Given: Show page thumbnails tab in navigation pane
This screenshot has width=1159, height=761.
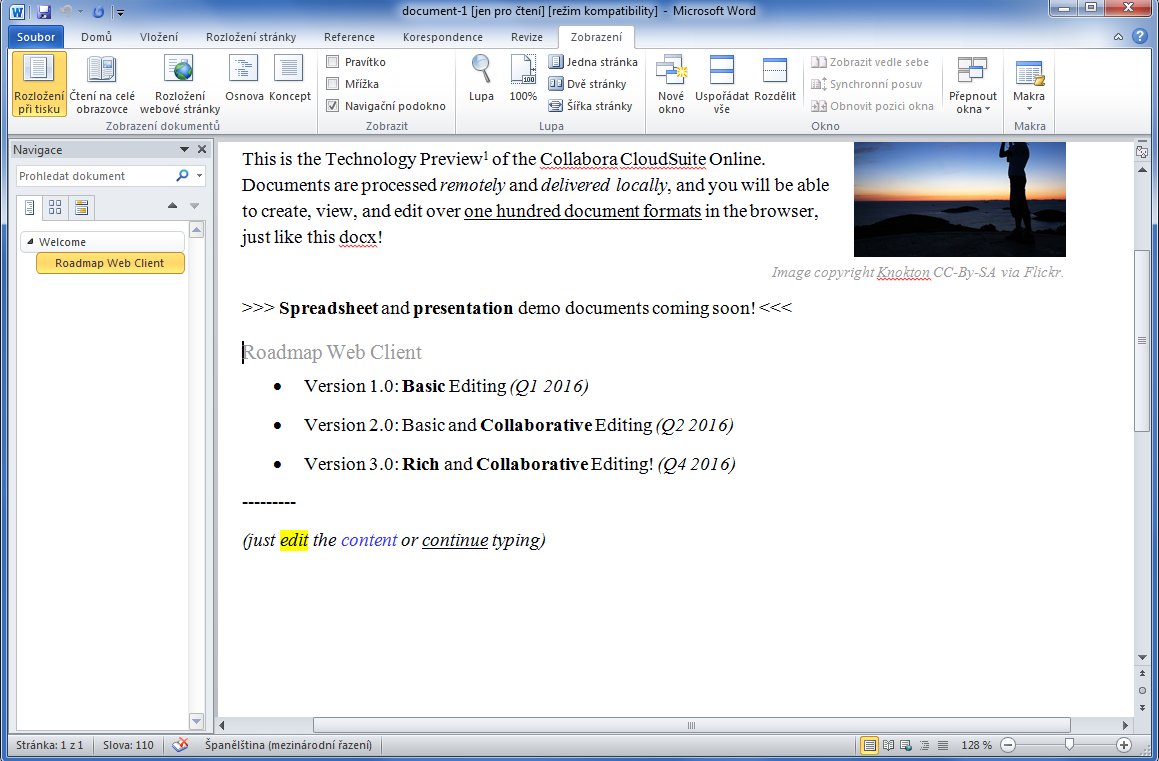Looking at the screenshot, I should pos(55,208).
